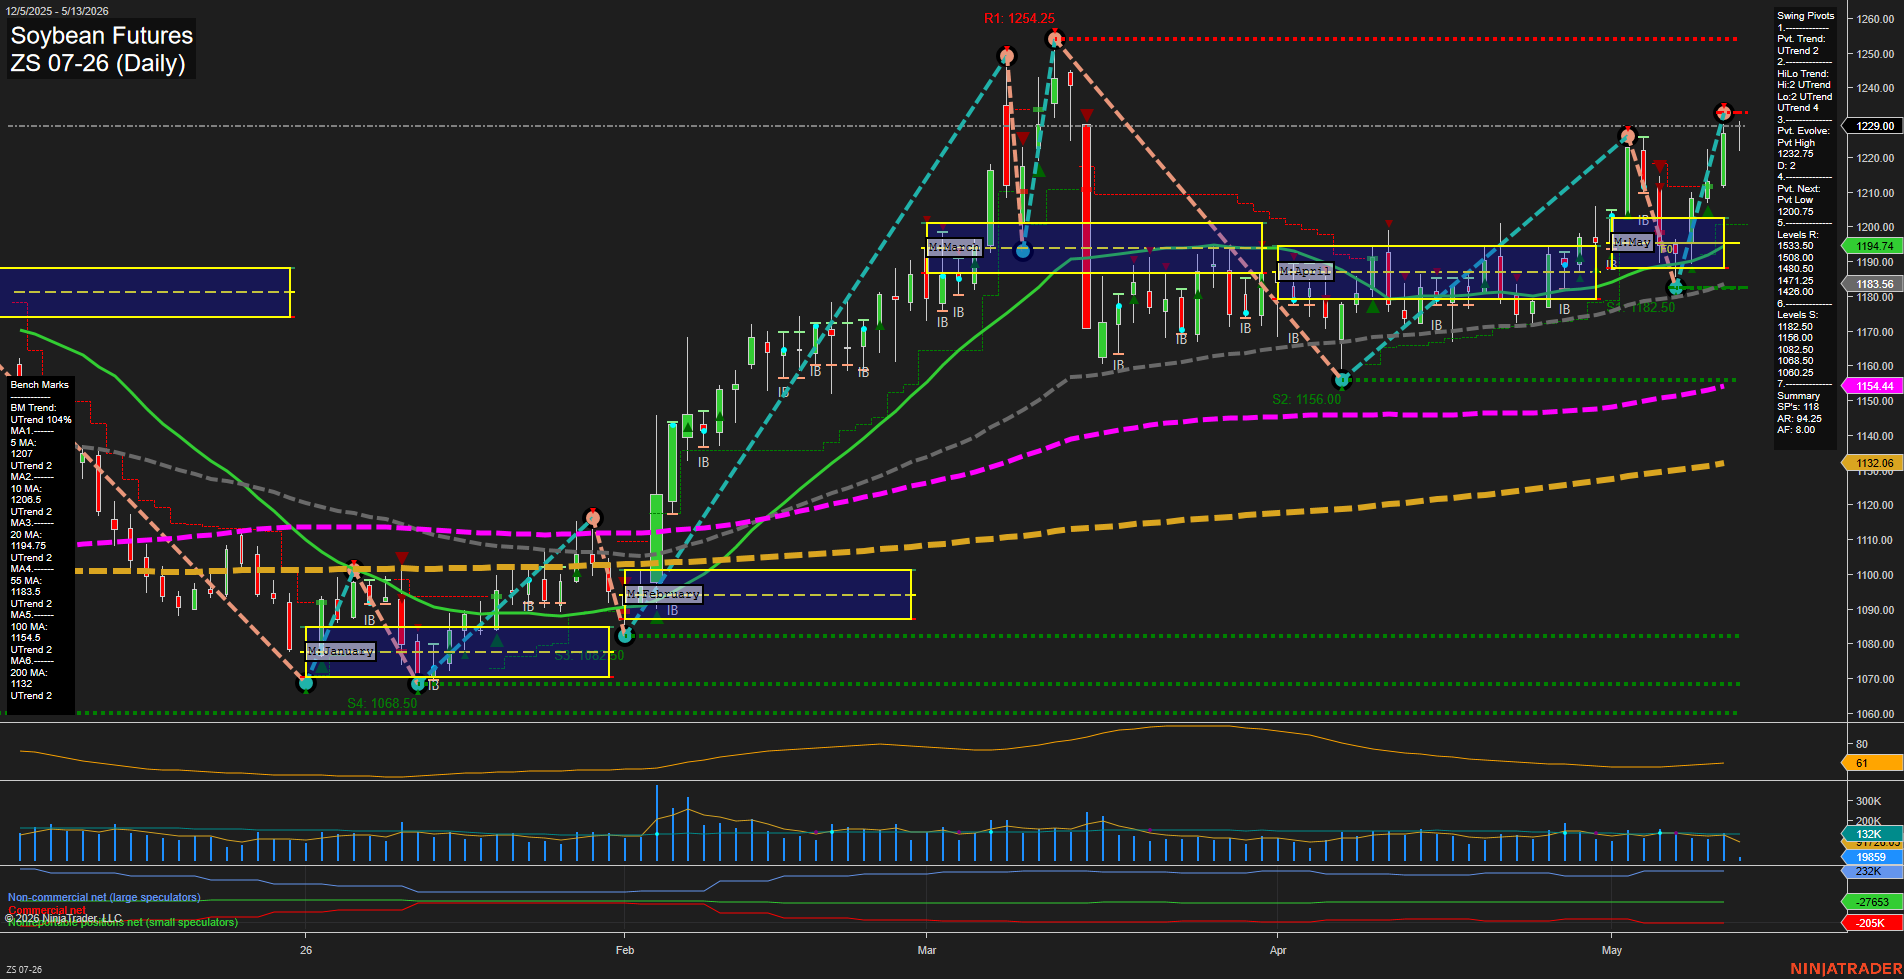This screenshot has width=1904, height=979.
Task: Select the 1060.25 support level
Action: 1795,373
